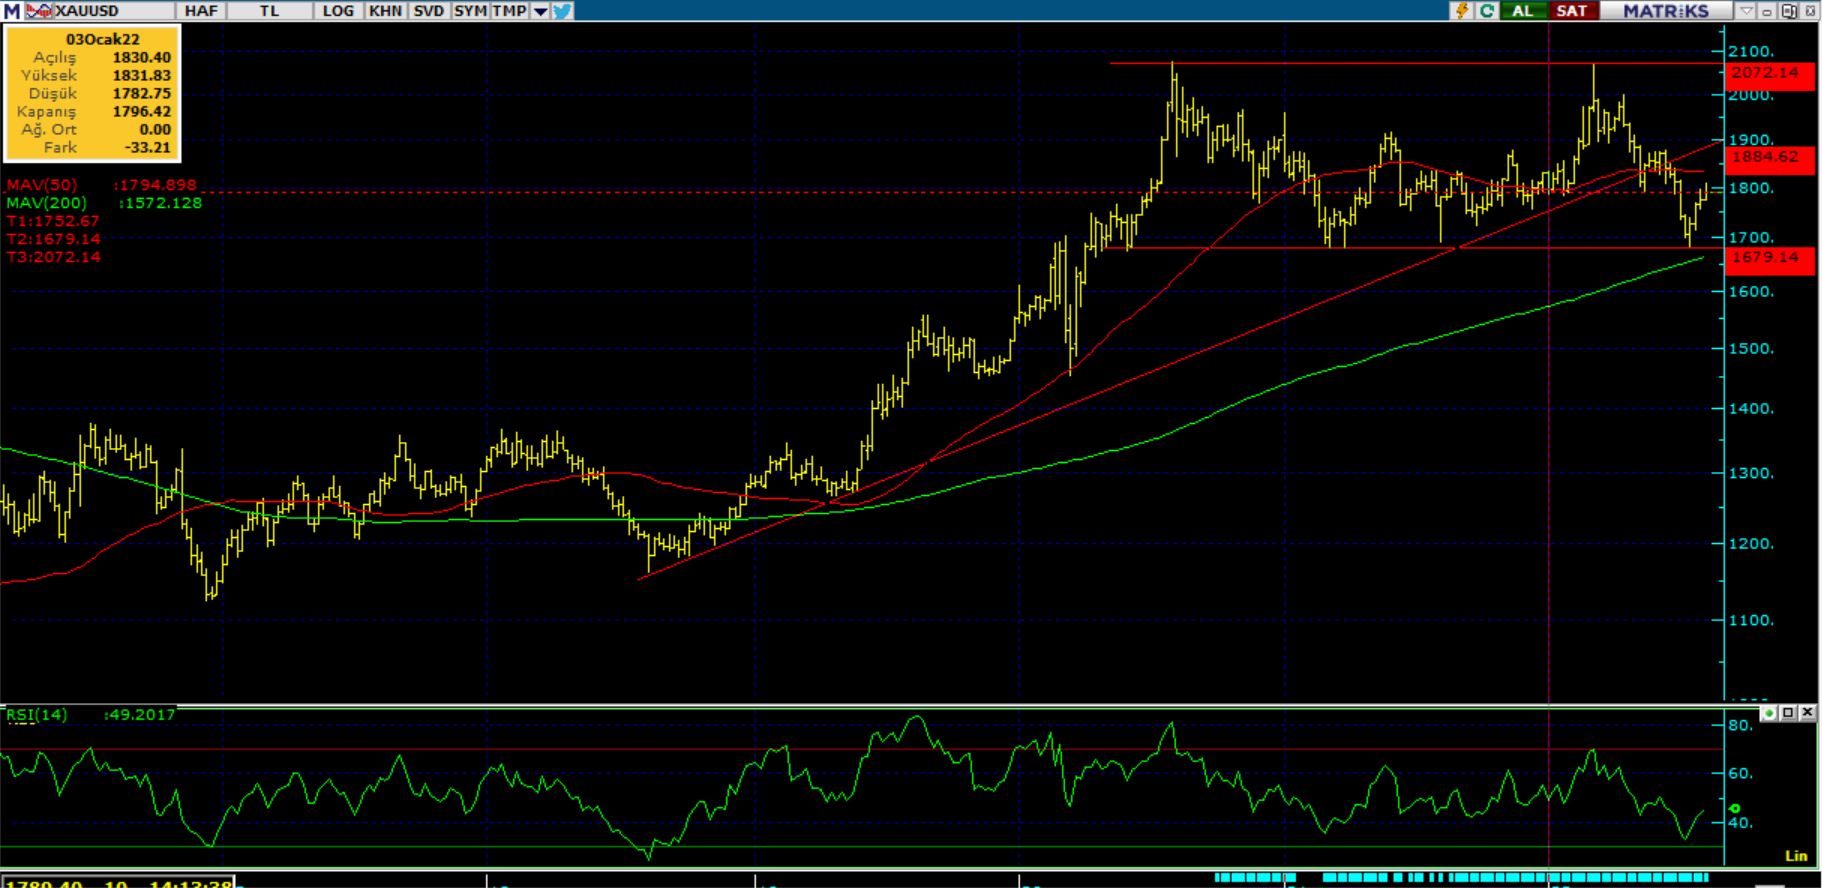Select the MAV(50) indicator label
Viewport: 1822px width, 888px height.
41,185
